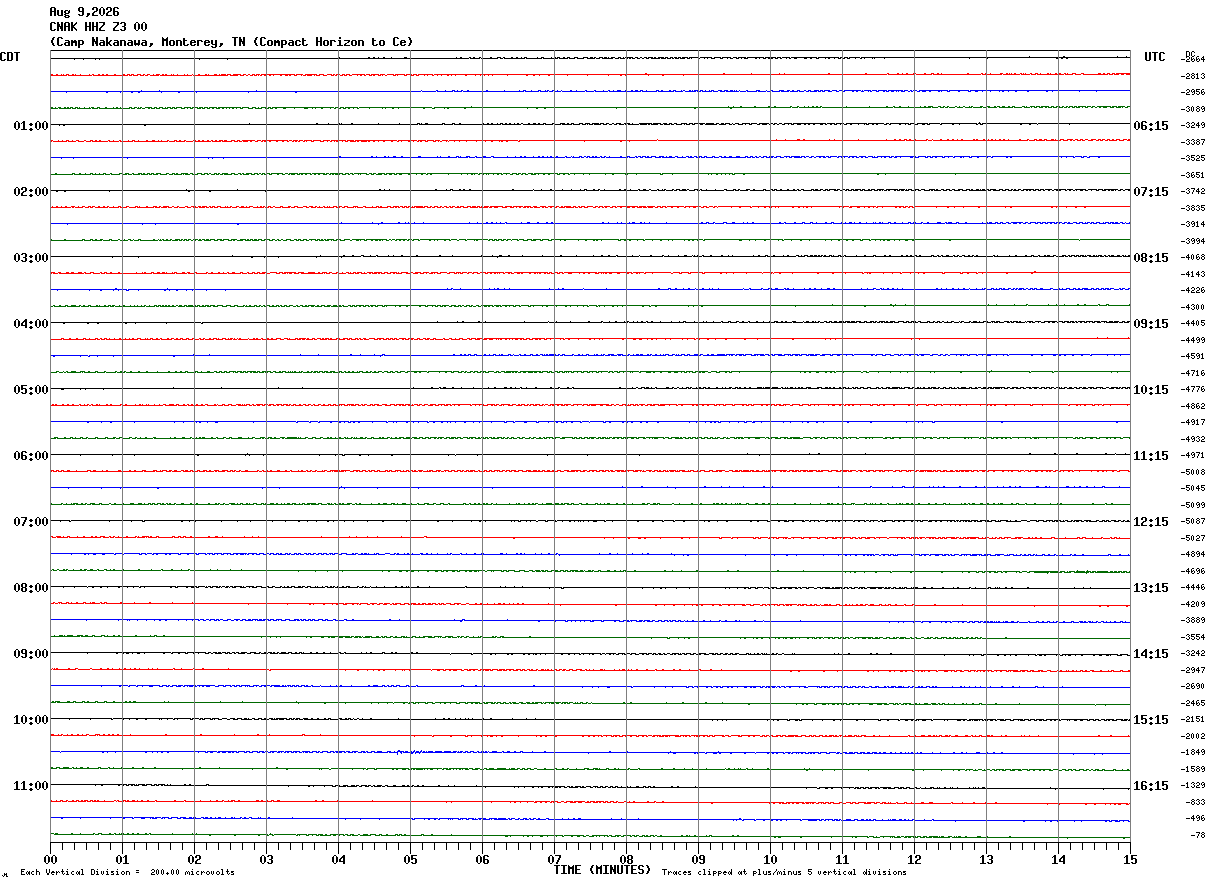The width and height of the screenshot is (1210, 886).
Task: Click the 16:15 UTC row label
Action: click(1150, 786)
